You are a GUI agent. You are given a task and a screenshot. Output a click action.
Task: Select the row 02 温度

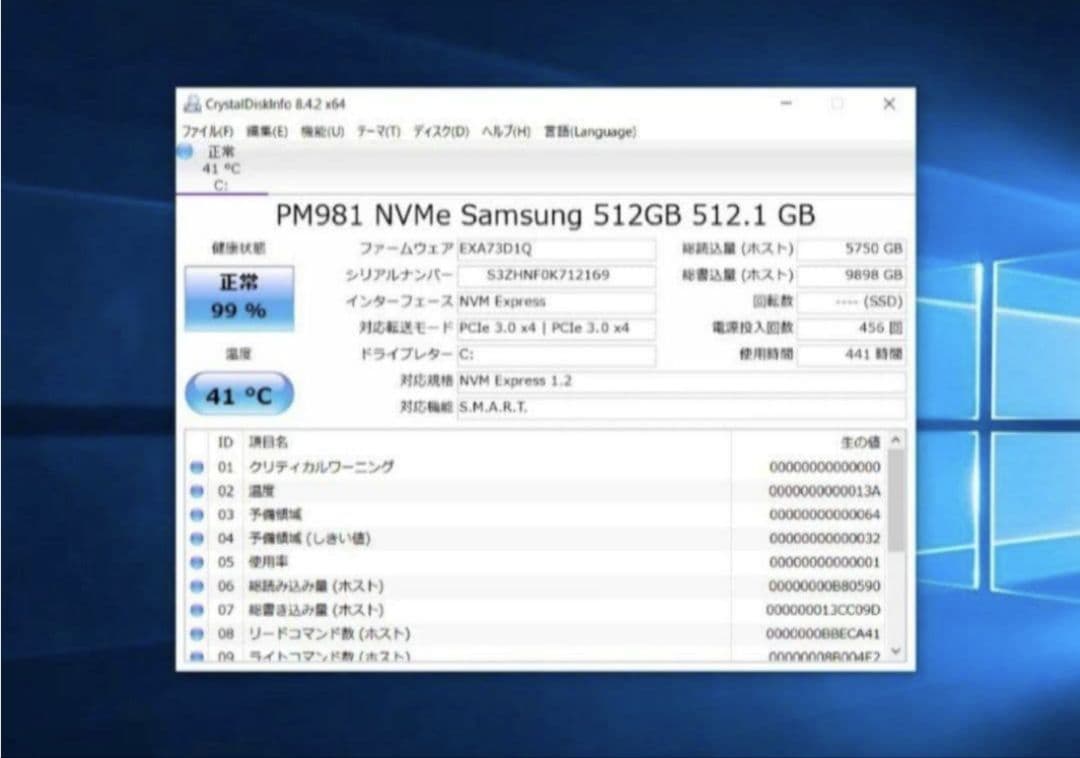coord(535,491)
